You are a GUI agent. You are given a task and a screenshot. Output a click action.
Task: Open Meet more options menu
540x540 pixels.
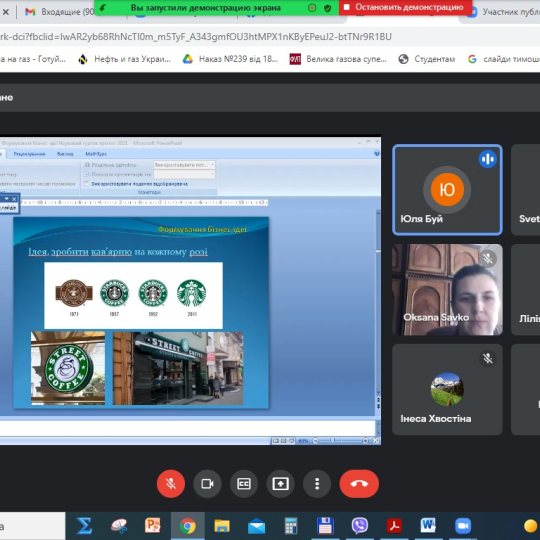point(317,484)
